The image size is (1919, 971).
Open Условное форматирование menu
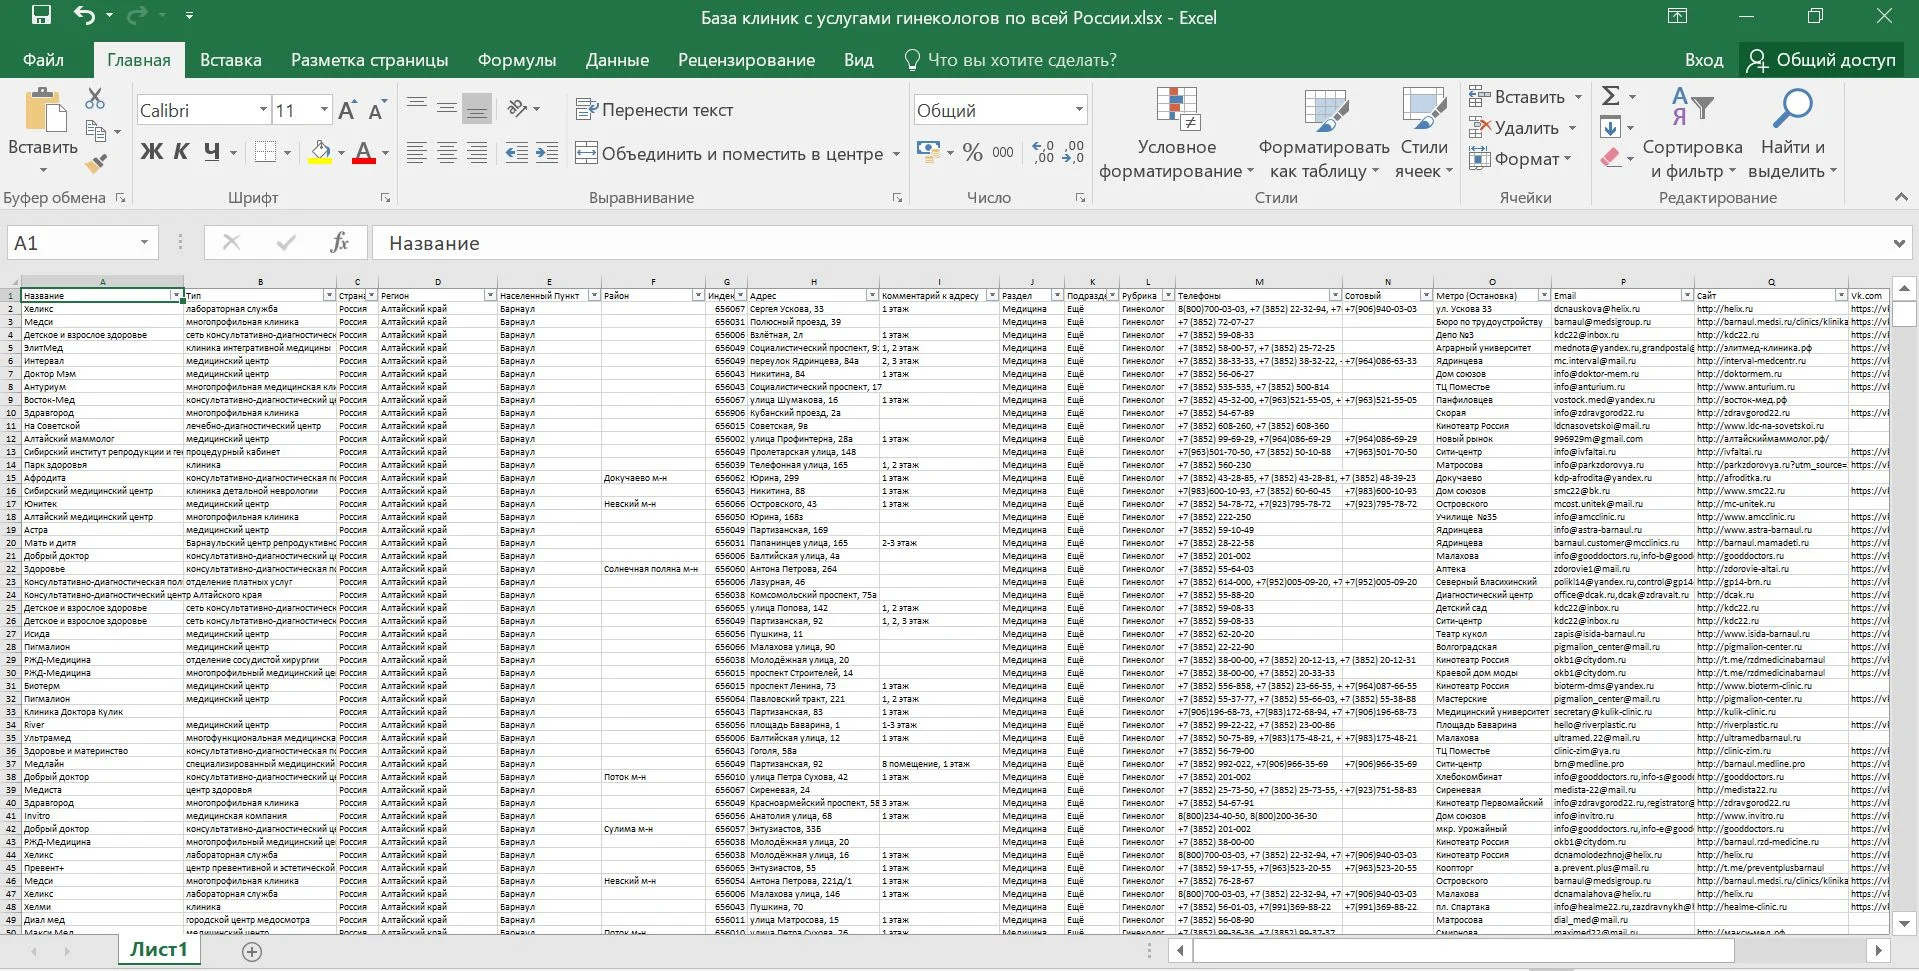click(x=1176, y=134)
